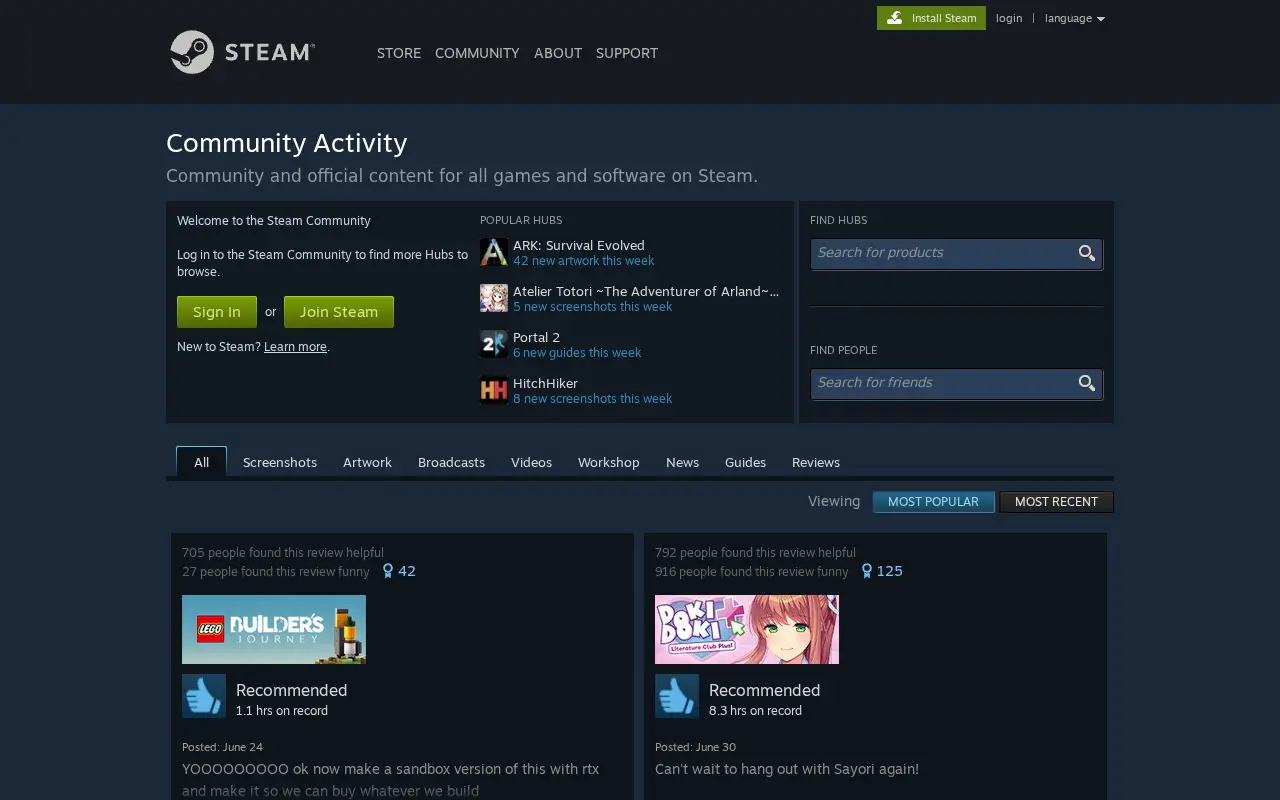Open the STORE menu
Screen dimensions: 1280x800
coord(399,53)
